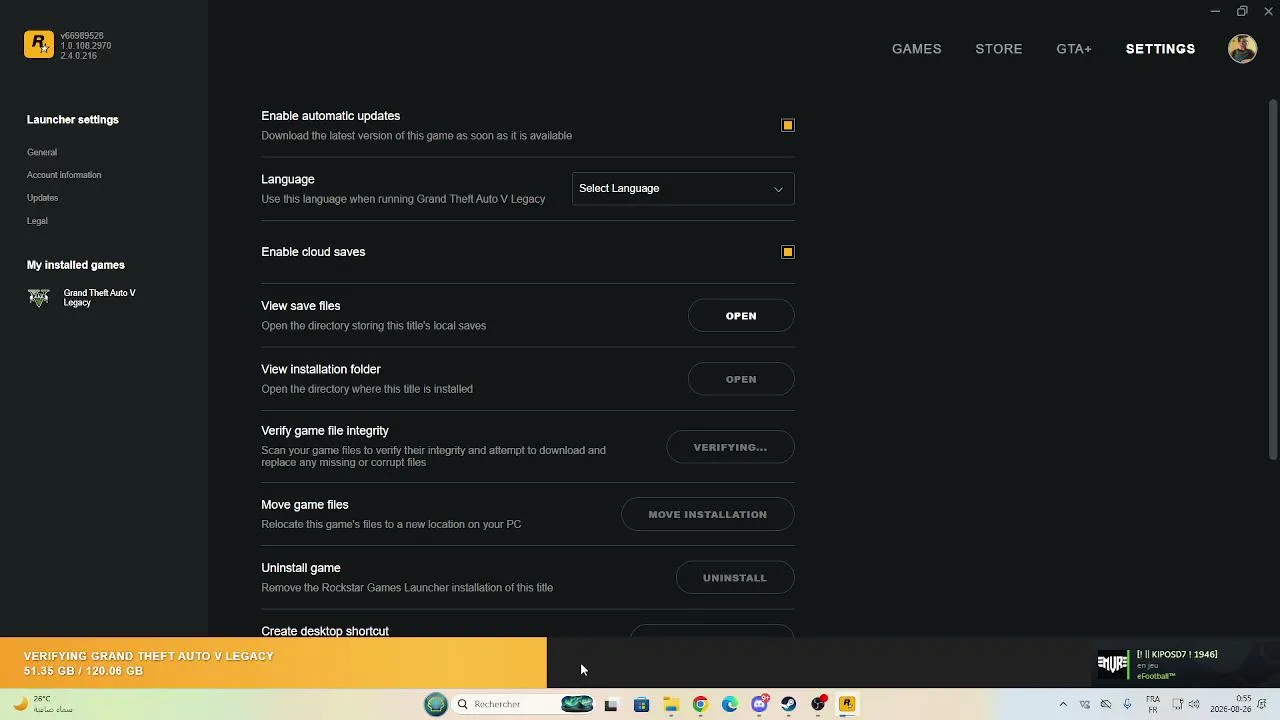Select Grand Theft Auto V Legacy entry
The image size is (1280, 720).
82,298
